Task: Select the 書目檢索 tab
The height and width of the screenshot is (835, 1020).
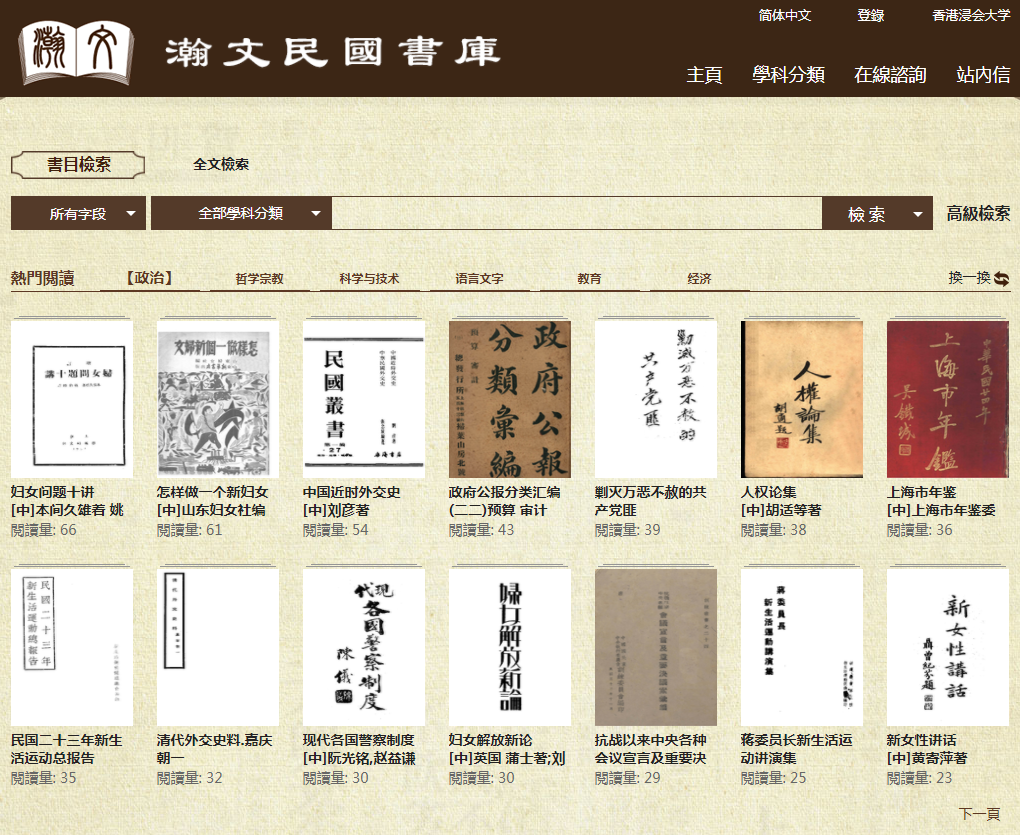Action: click(x=78, y=165)
